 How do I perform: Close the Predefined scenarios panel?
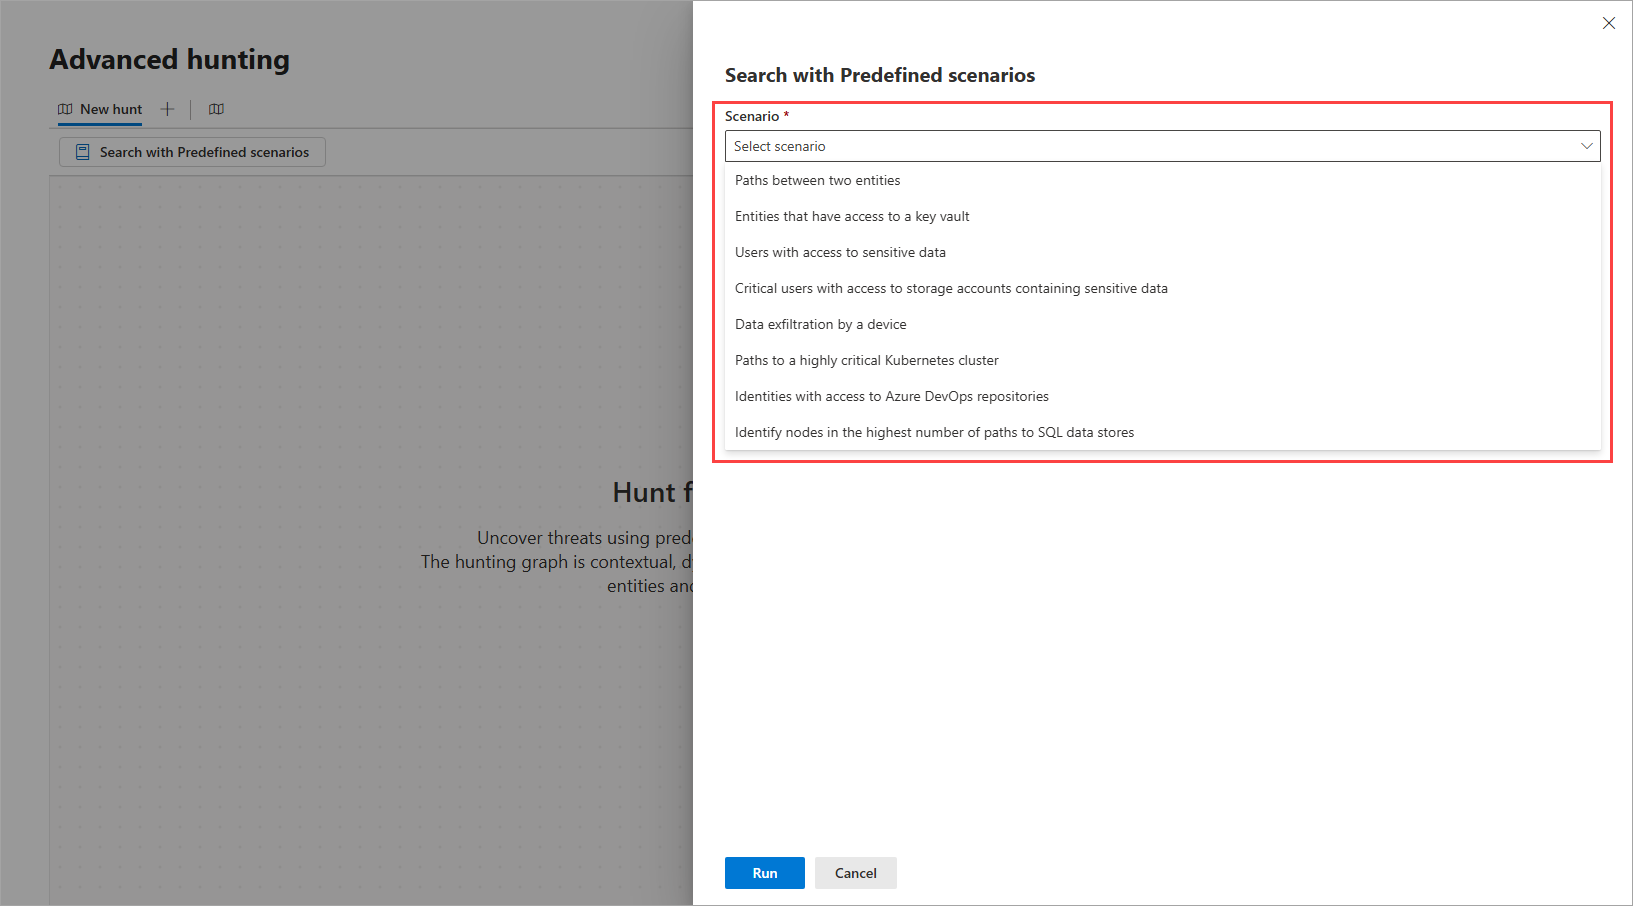point(1608,23)
